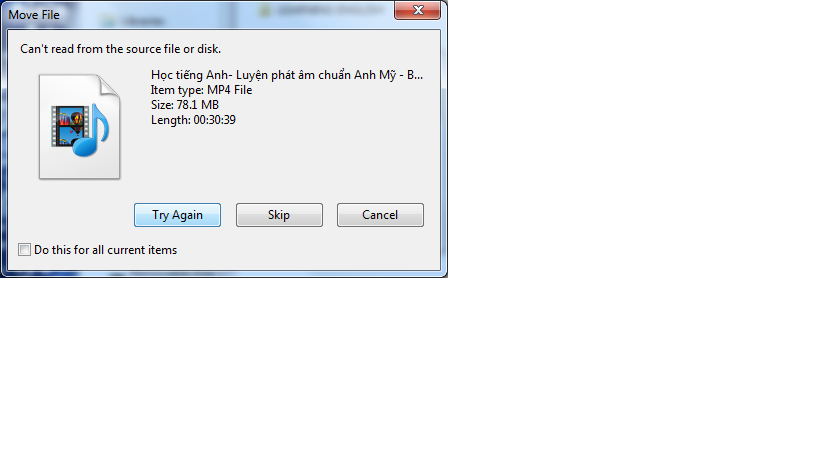Click the film strip graphic on the icon
The image size is (819, 460).
pyautogui.click(x=67, y=126)
